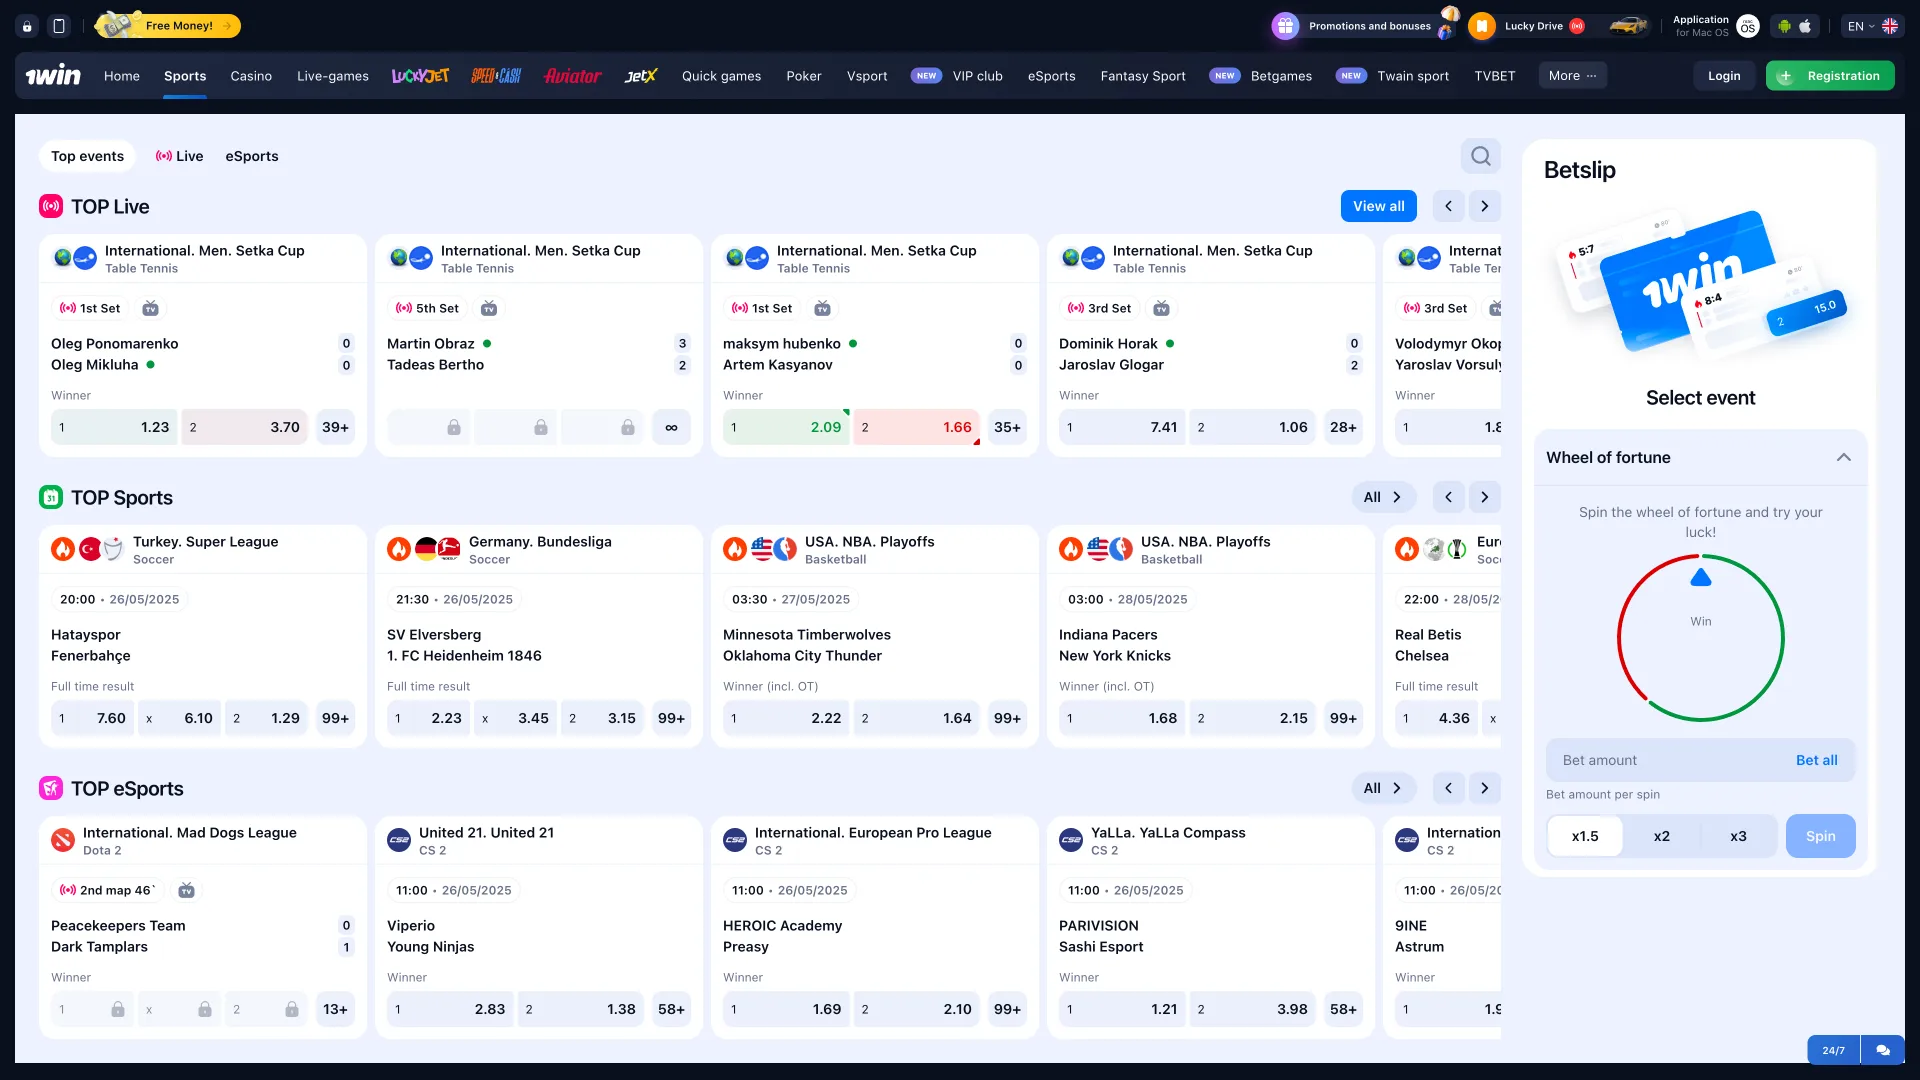Expand 39+ markets for Ponomarenko match

pyautogui.click(x=335, y=427)
